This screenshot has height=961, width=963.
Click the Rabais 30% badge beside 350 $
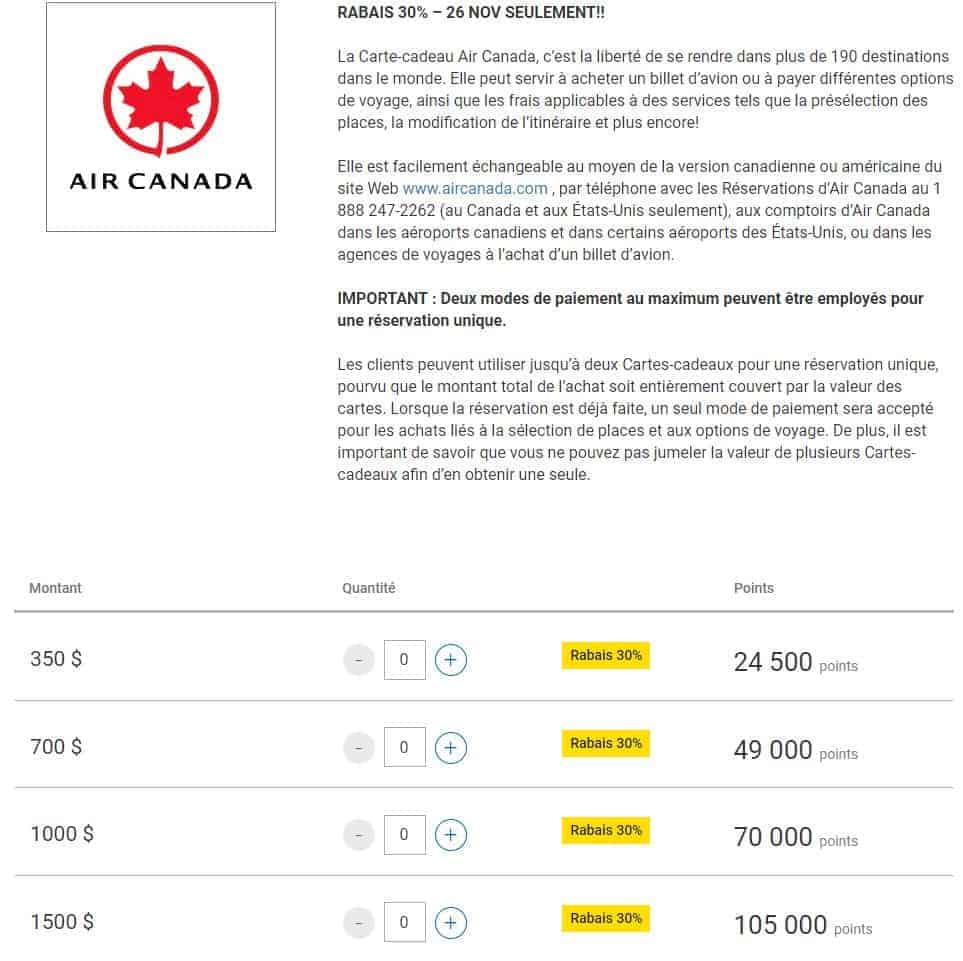click(x=605, y=655)
